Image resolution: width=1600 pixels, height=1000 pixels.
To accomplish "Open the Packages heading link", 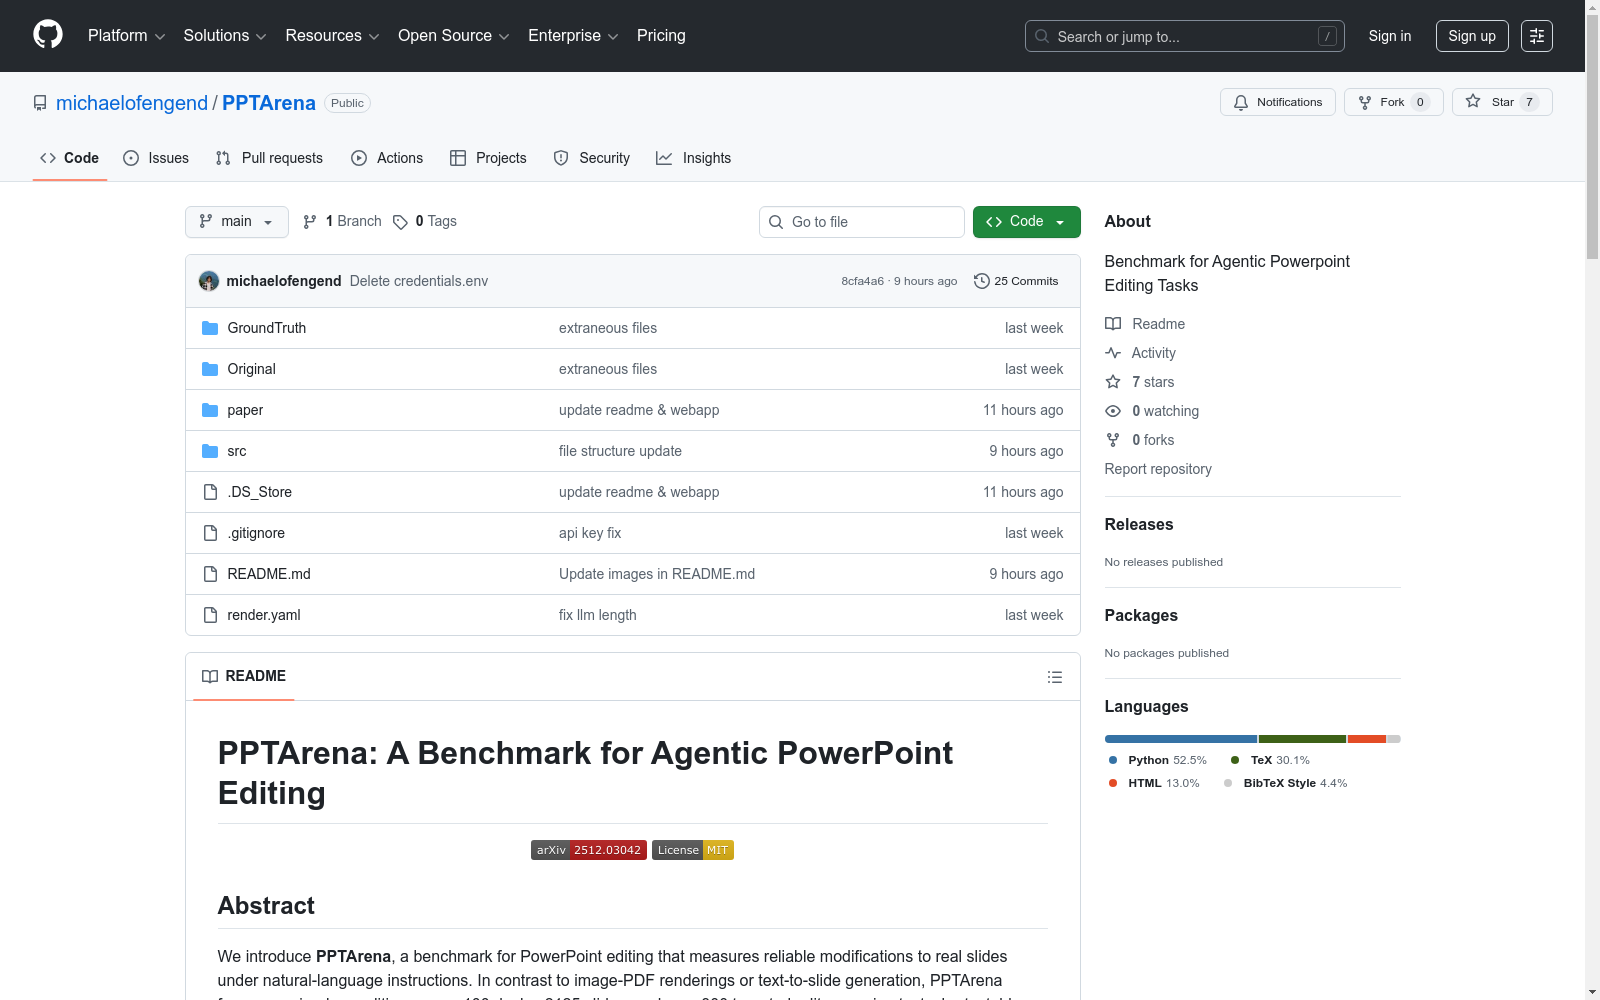I will 1141,615.
